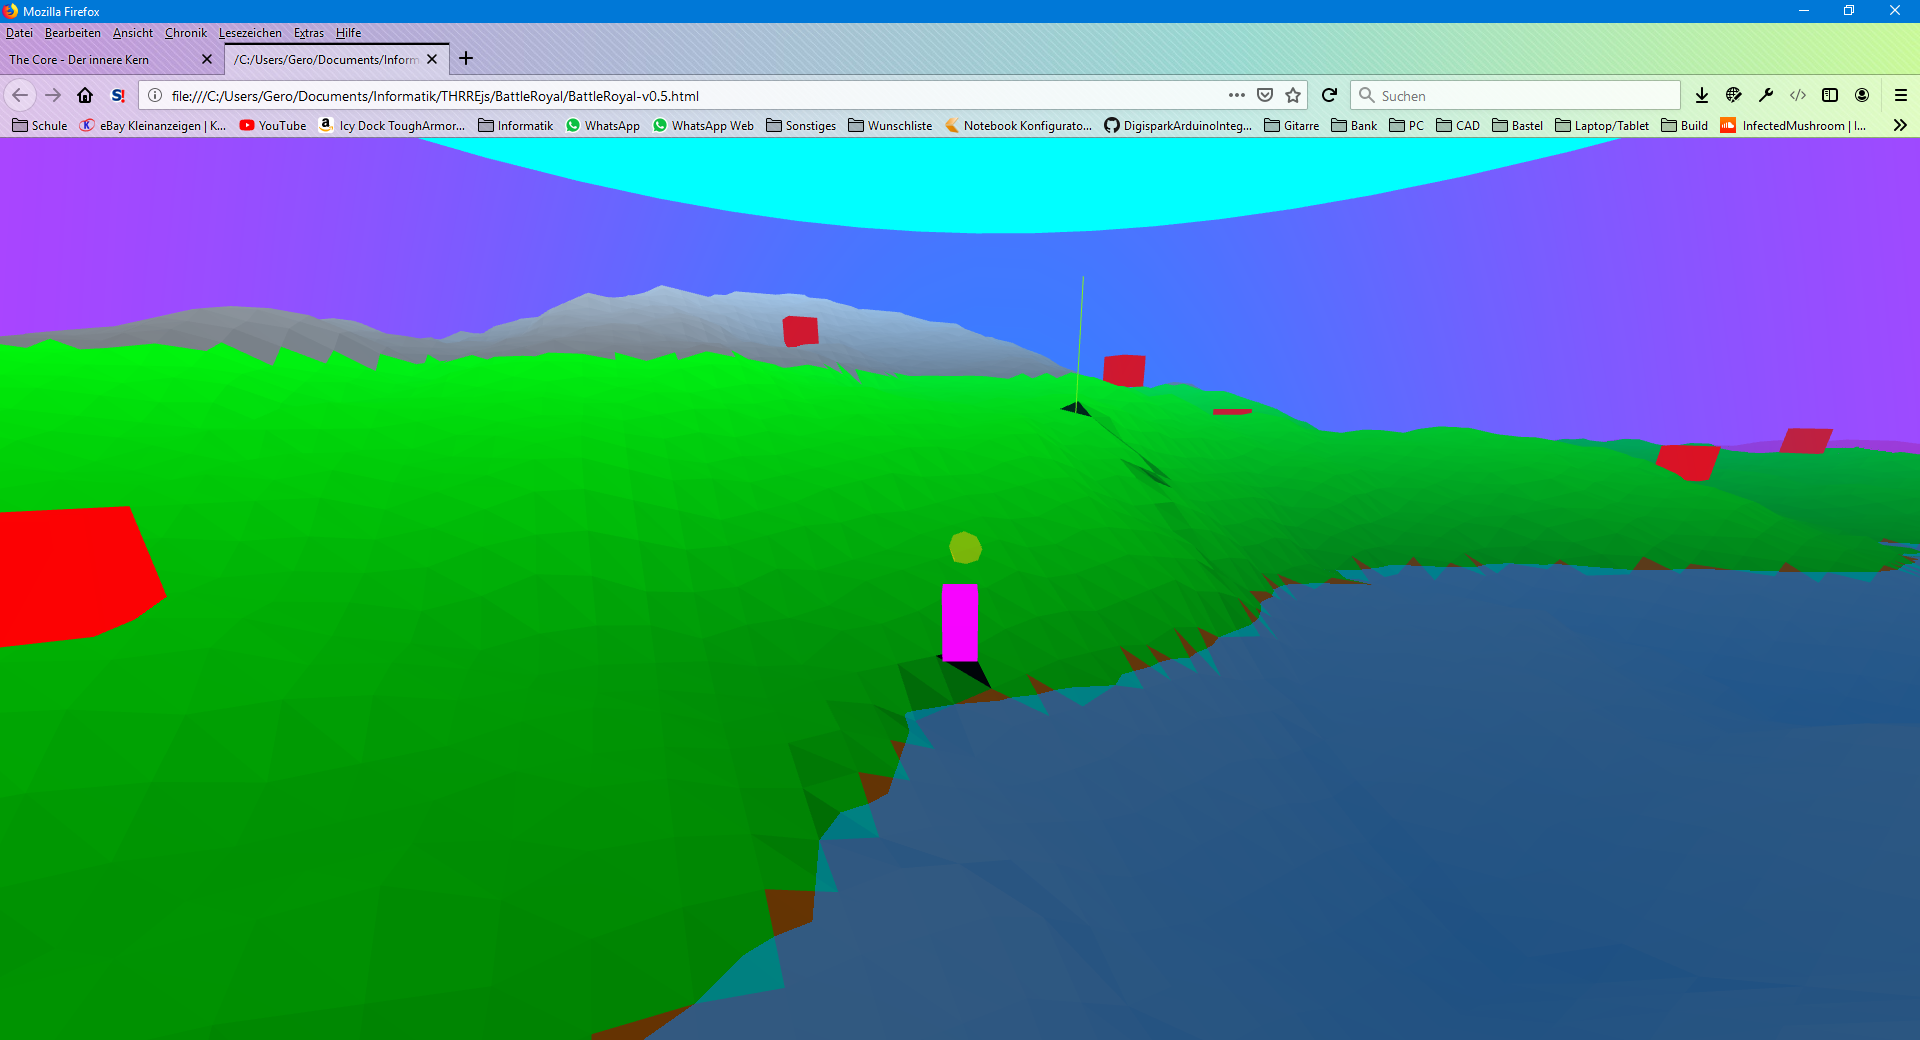Open a new tab with plus button
The height and width of the screenshot is (1040, 1920).
tap(466, 58)
